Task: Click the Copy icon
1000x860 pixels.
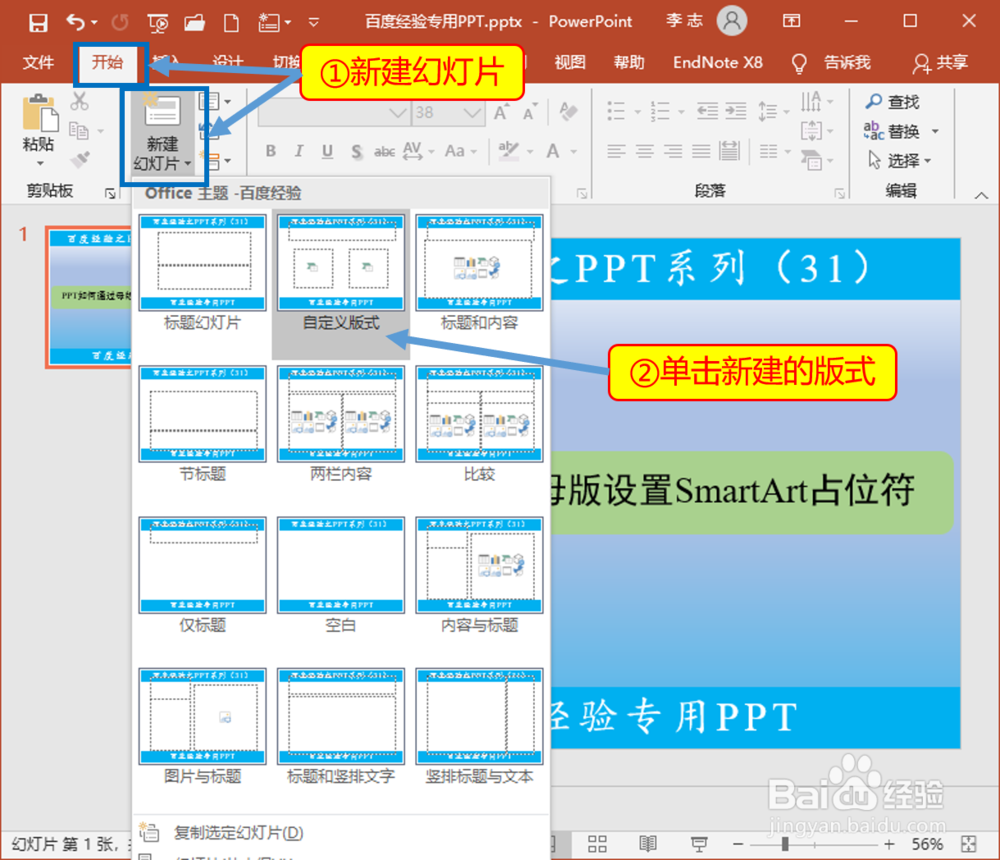Action: click(78, 130)
